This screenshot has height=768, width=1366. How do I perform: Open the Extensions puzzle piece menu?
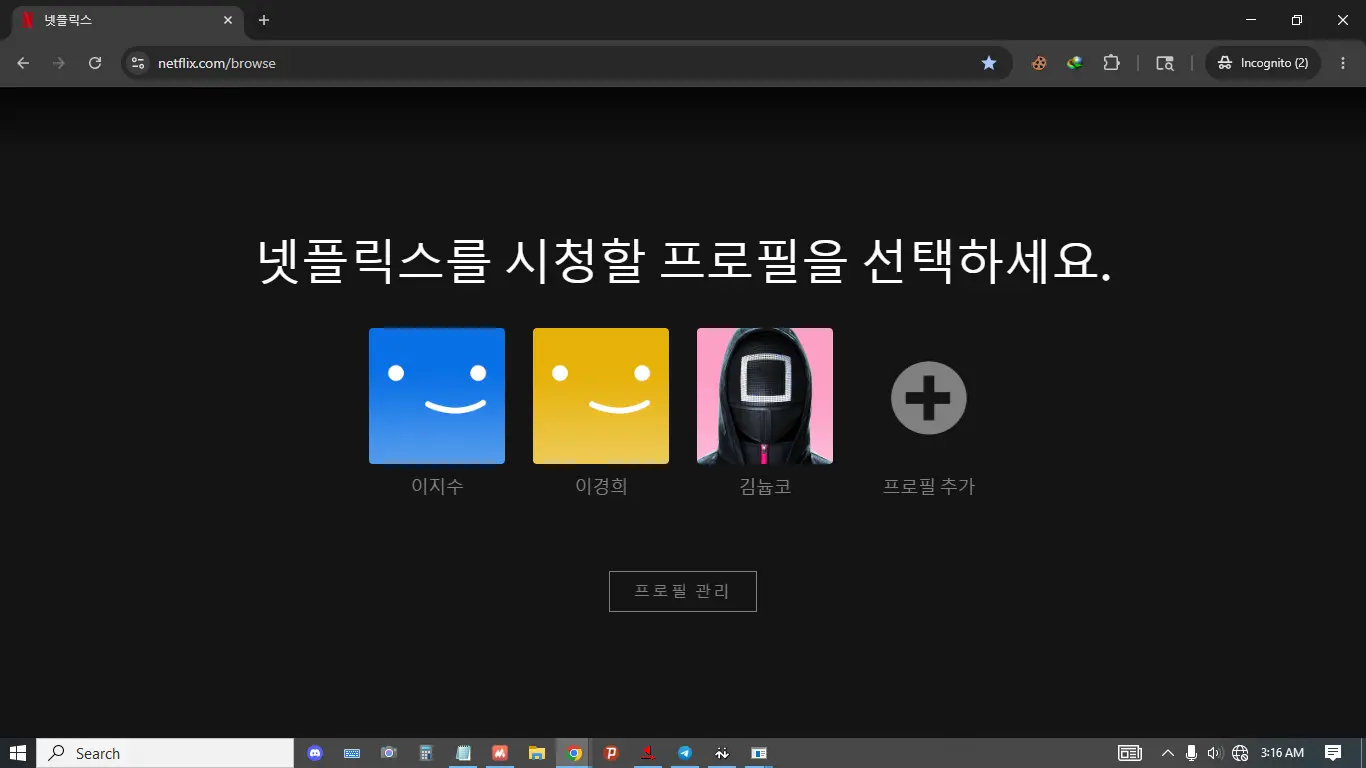(x=1111, y=63)
